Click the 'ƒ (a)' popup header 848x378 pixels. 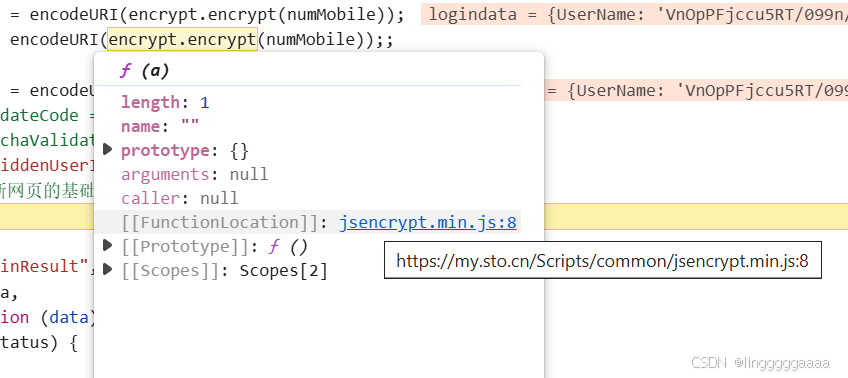coord(144,71)
